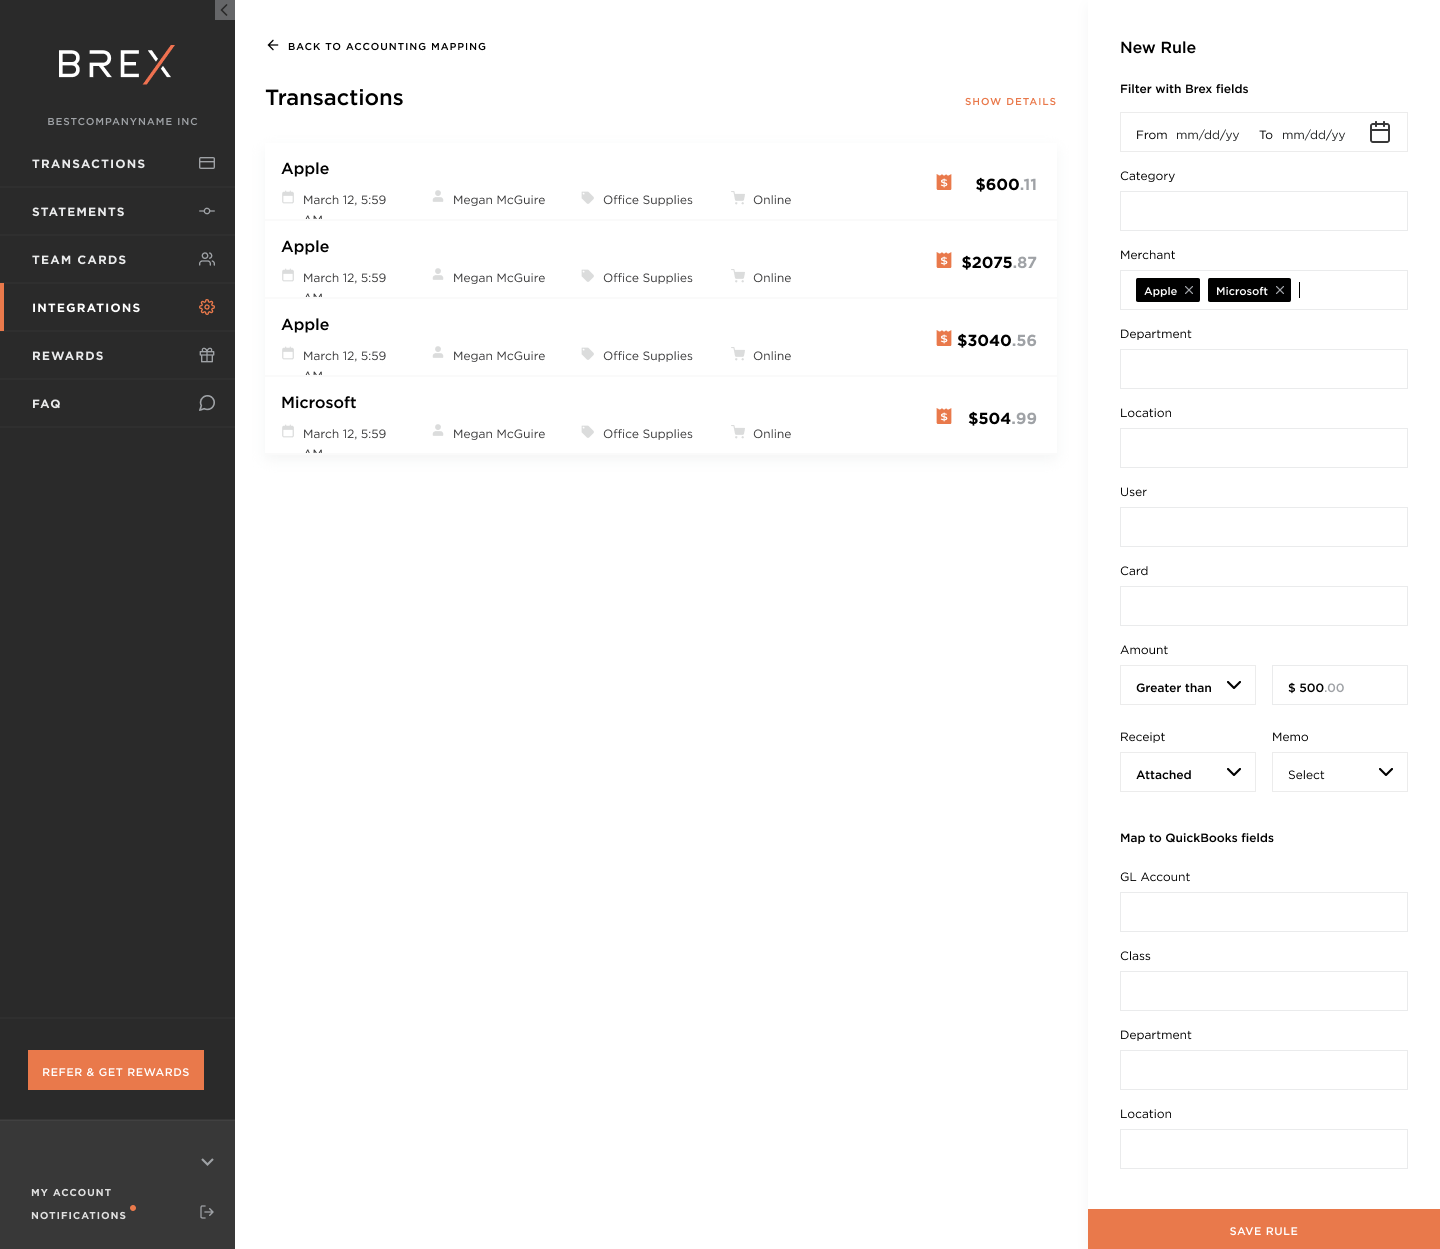
Task: Click tag icon in Microsoft transaction row
Action: click(588, 432)
